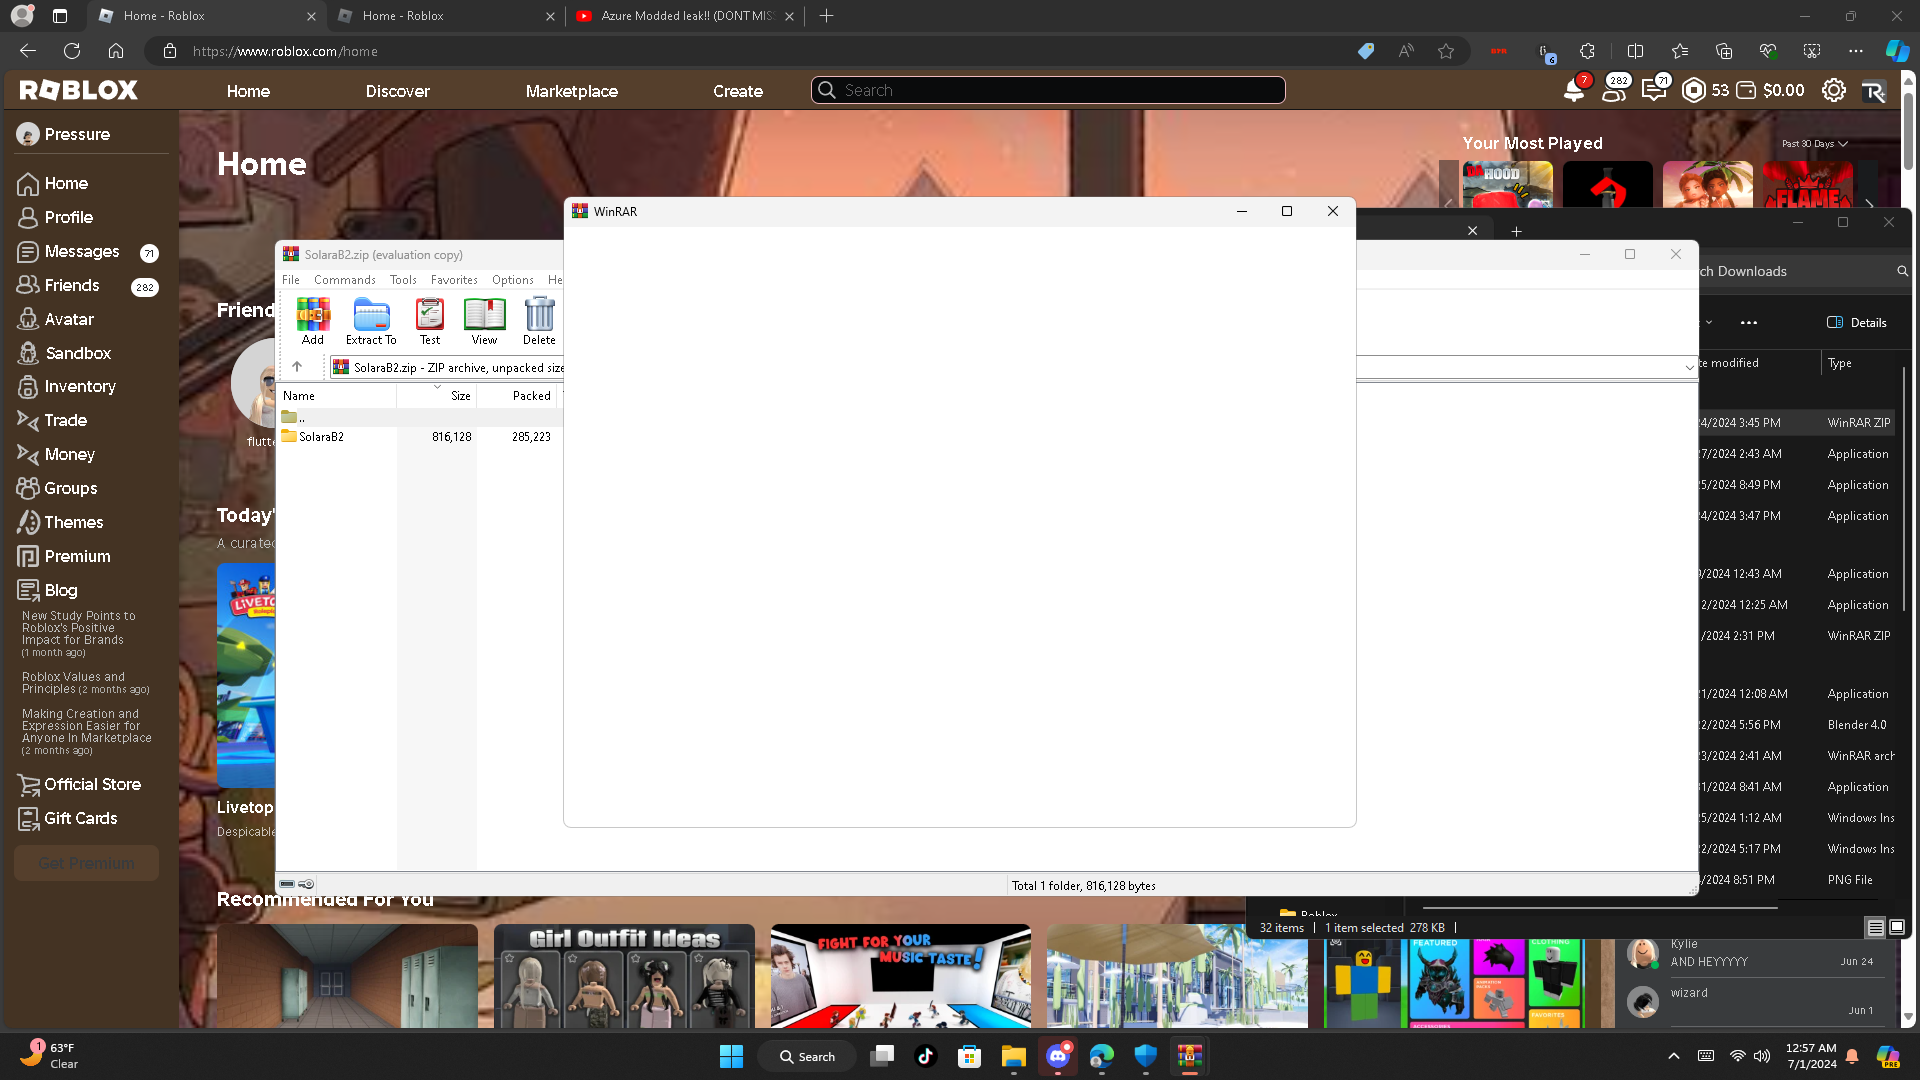Open the Options menu in WinRAR
This screenshot has height=1080, width=1920.
pos(513,280)
